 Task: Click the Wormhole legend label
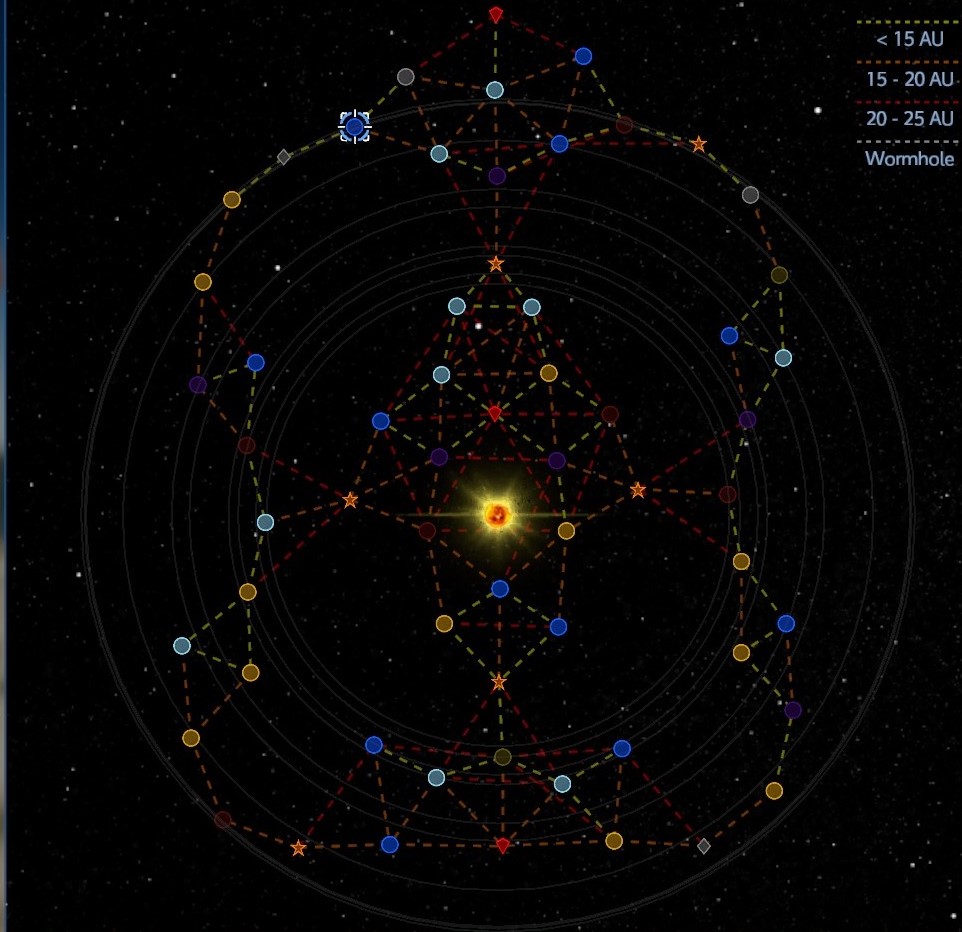[909, 158]
